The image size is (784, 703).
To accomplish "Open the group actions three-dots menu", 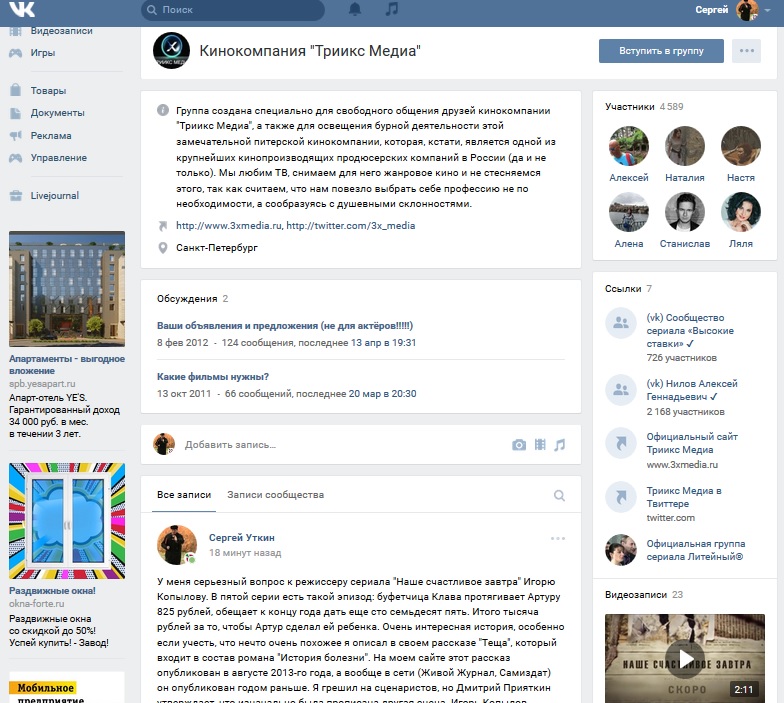I will (x=746, y=50).
